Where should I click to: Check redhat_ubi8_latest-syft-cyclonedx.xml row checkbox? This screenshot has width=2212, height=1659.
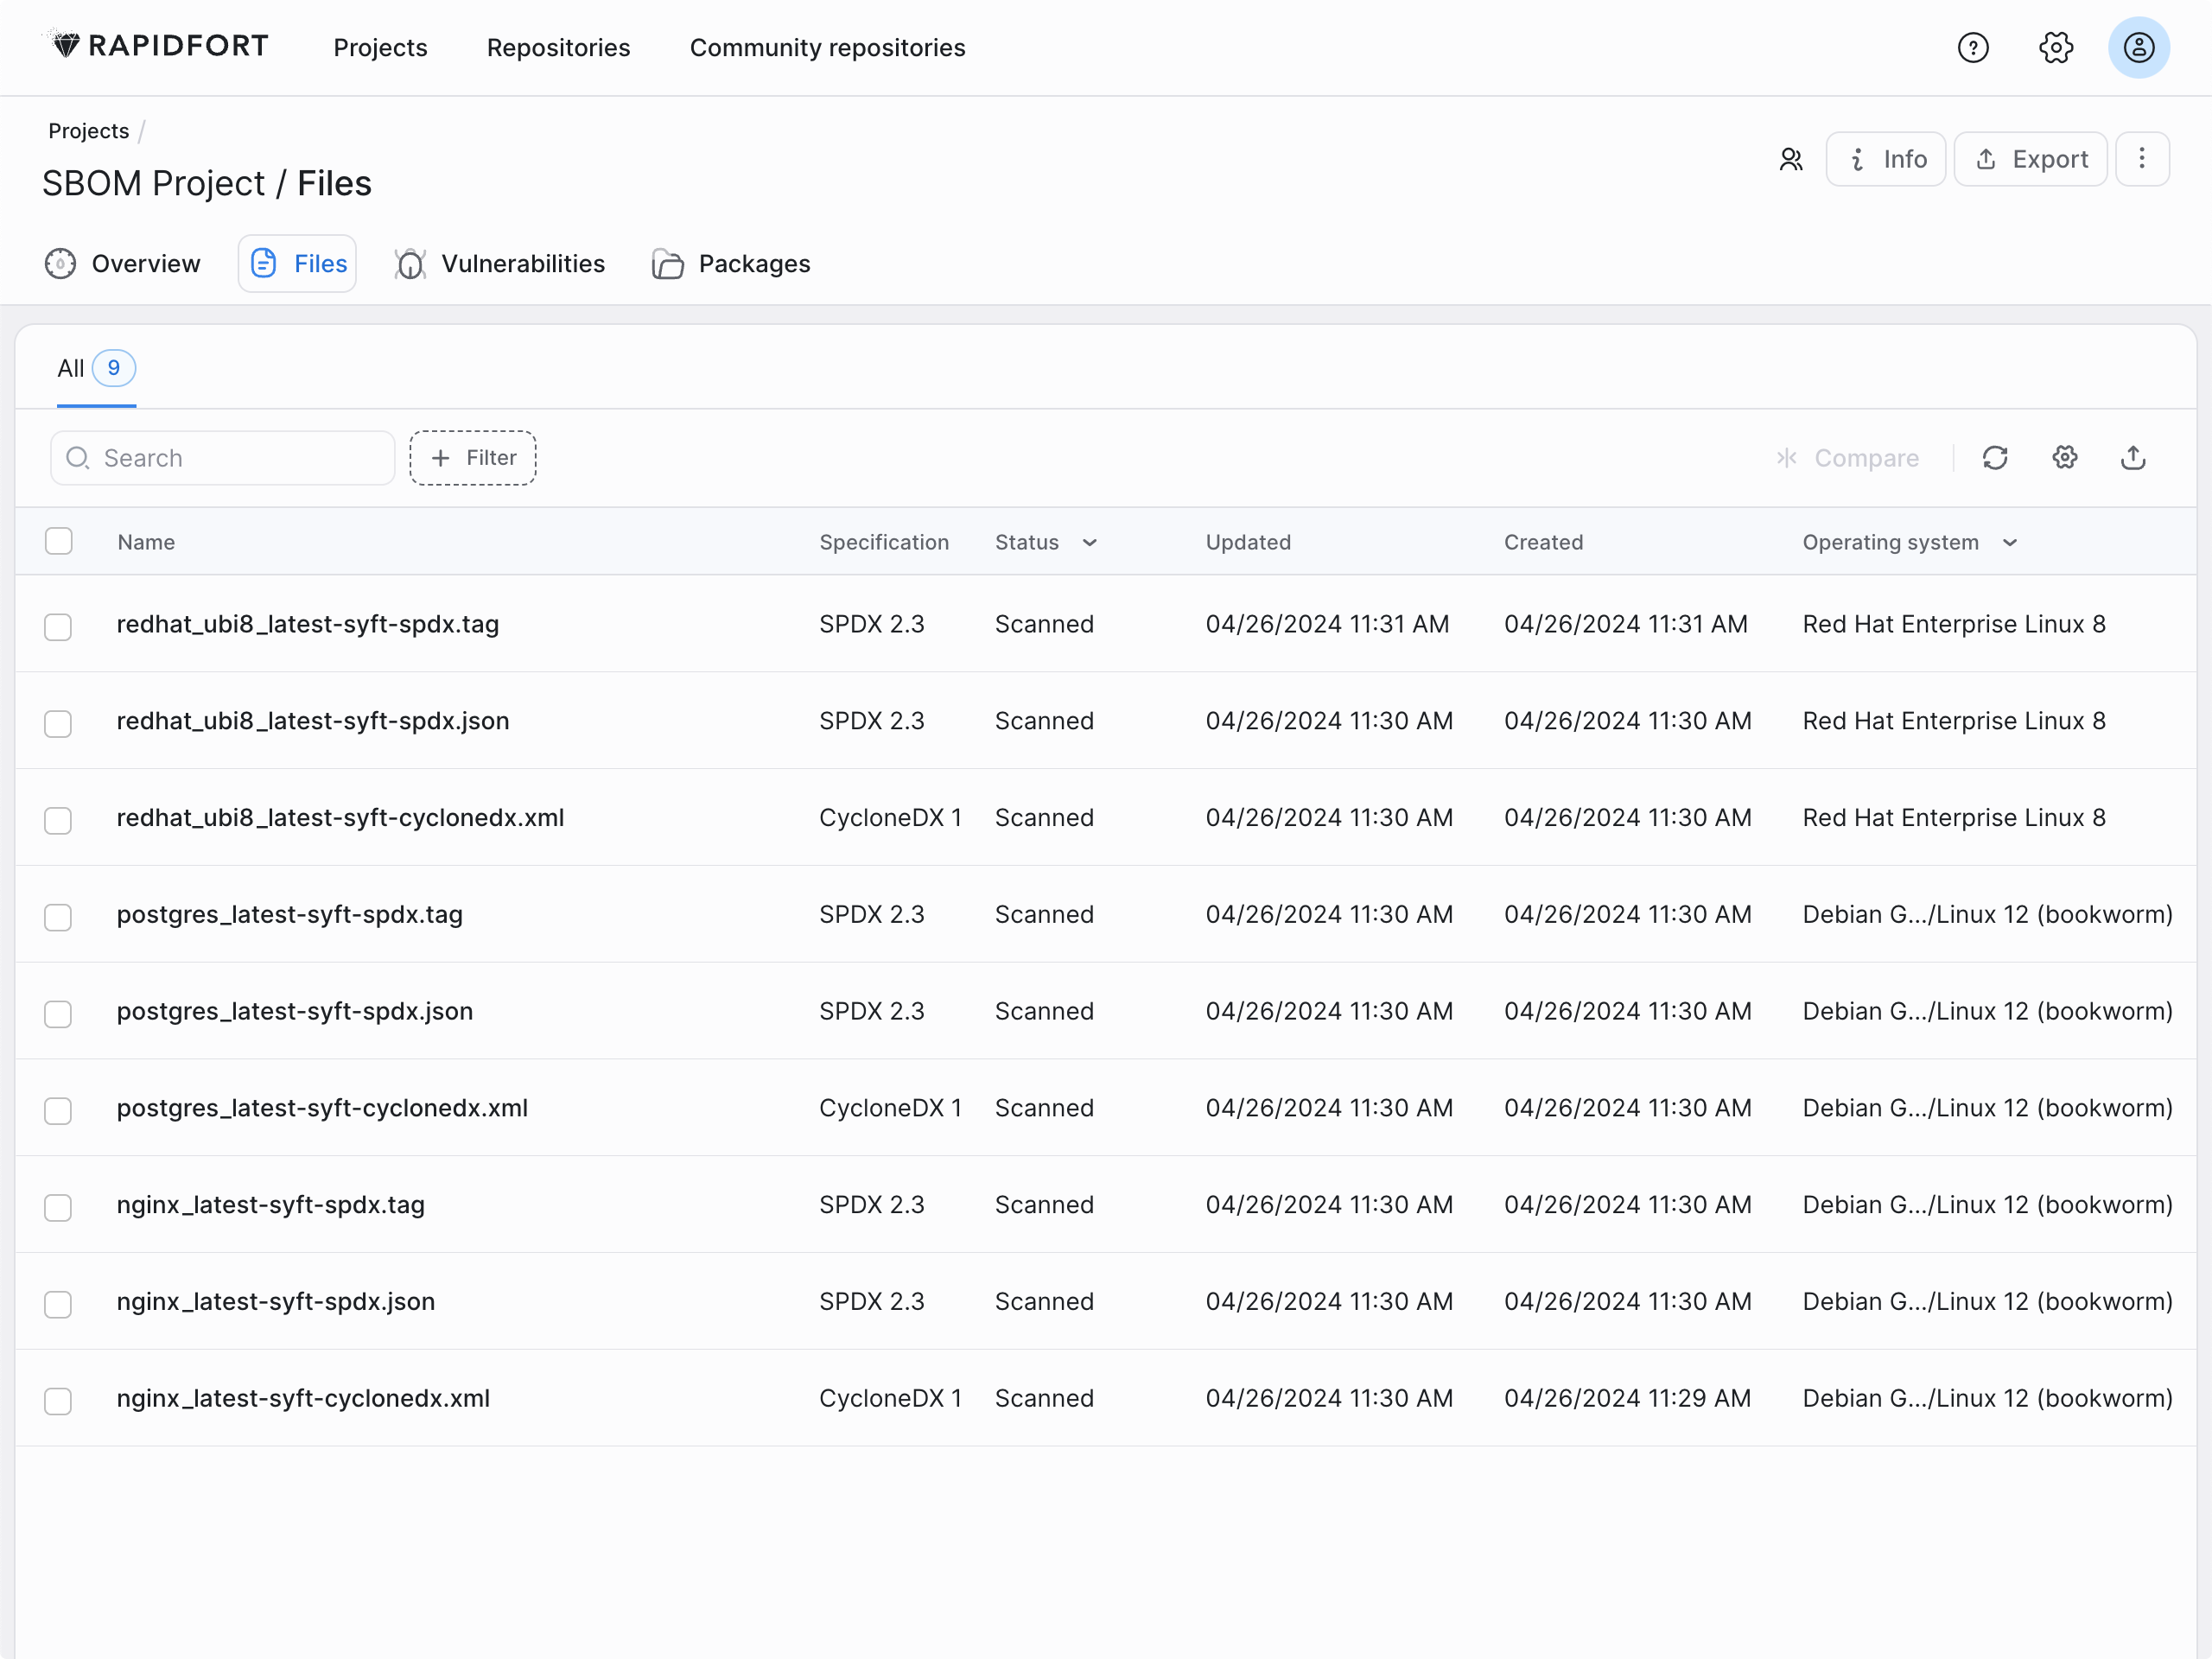click(58, 820)
